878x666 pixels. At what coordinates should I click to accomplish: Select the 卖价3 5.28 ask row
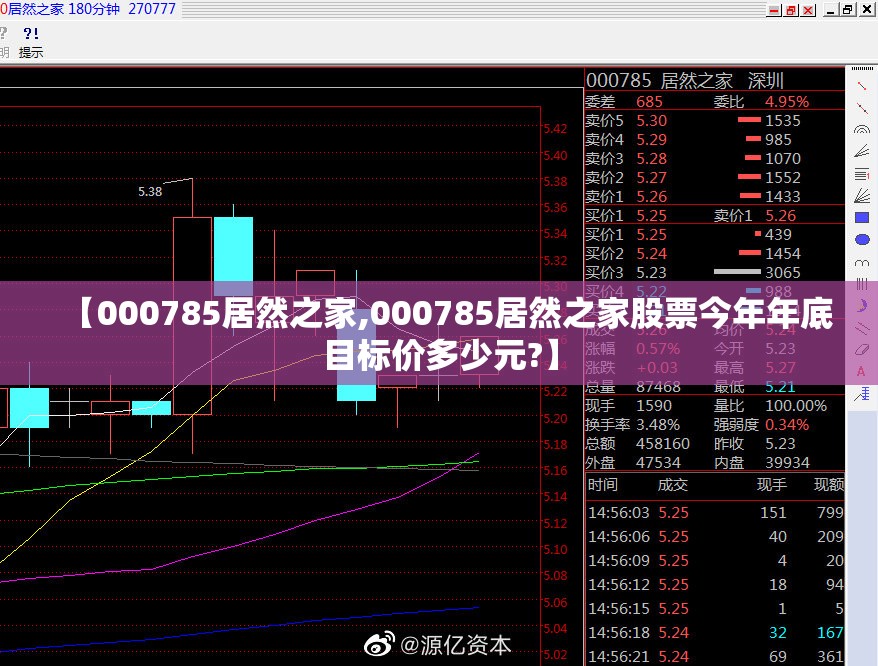[x=714, y=159]
